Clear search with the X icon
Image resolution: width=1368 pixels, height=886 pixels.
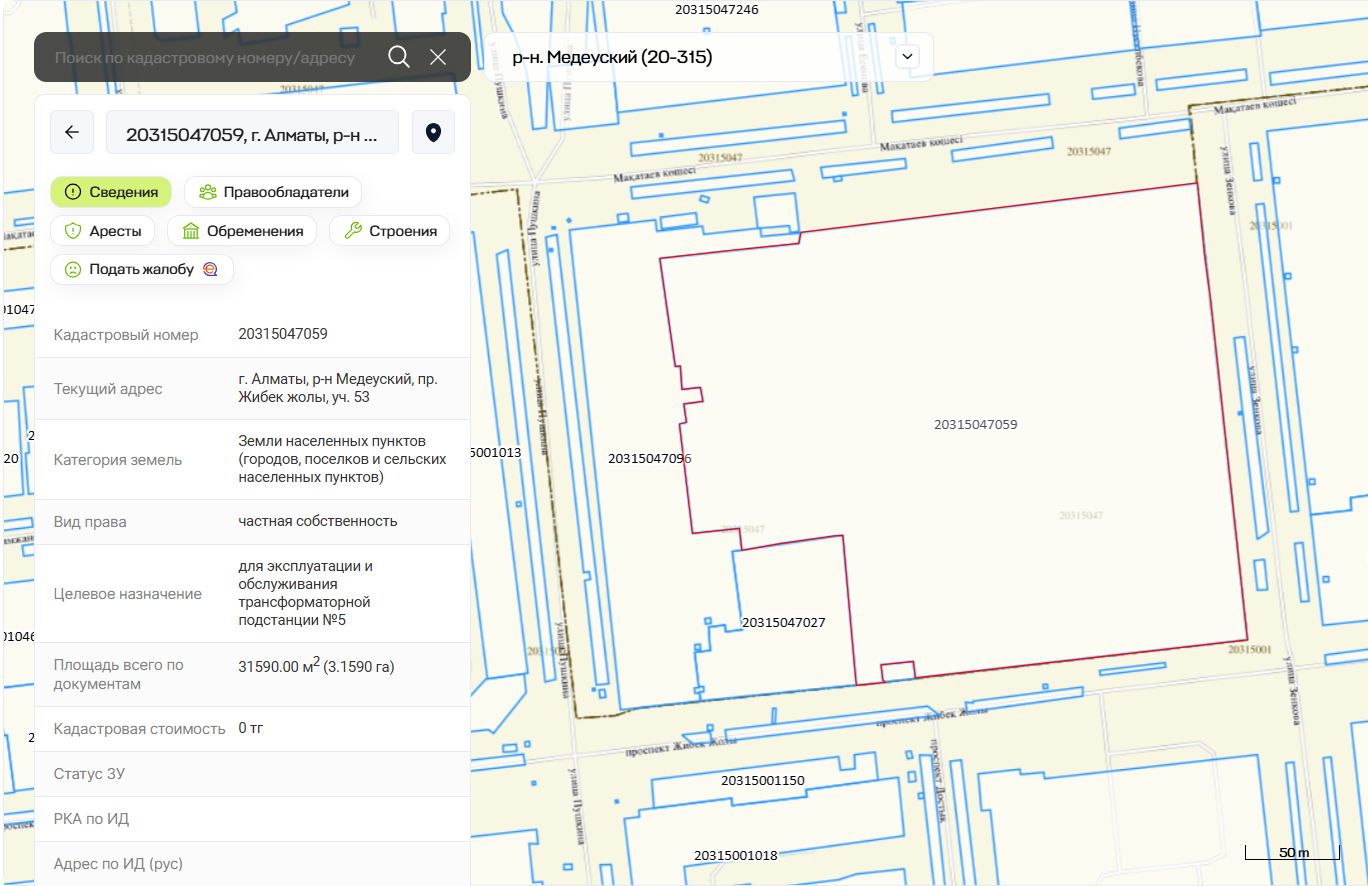[438, 57]
